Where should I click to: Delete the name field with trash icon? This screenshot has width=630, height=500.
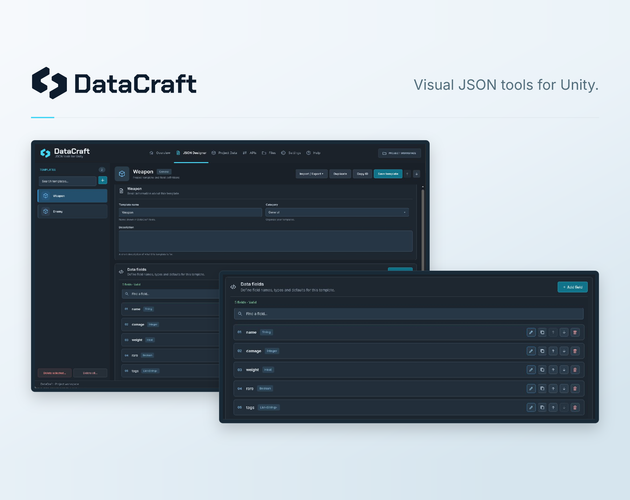coord(575,332)
